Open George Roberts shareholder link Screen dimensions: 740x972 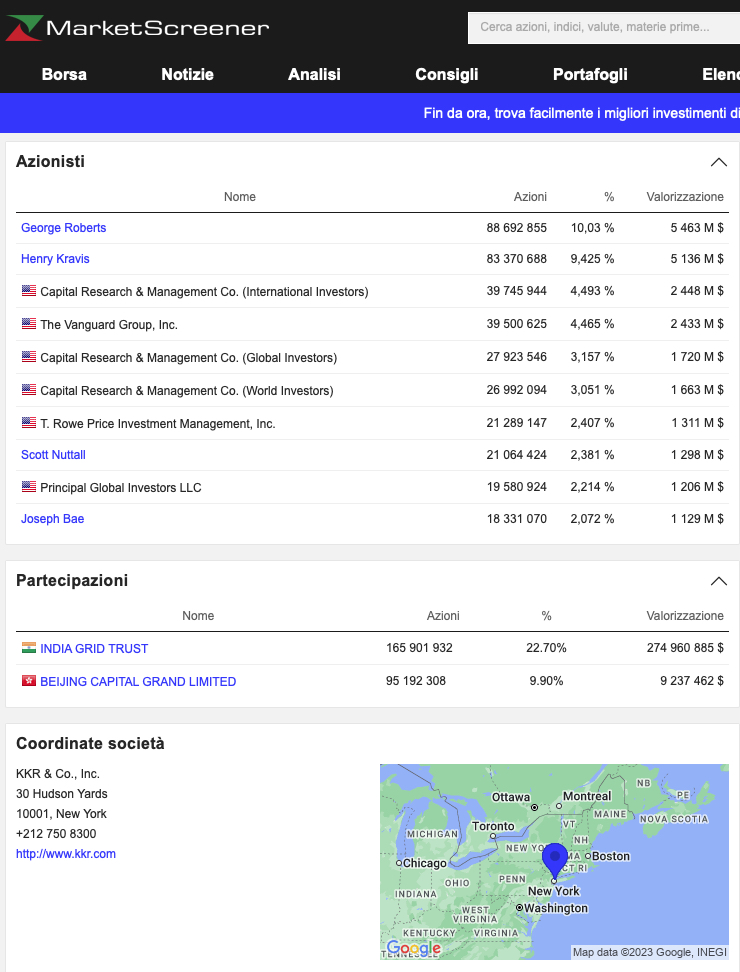point(63,228)
